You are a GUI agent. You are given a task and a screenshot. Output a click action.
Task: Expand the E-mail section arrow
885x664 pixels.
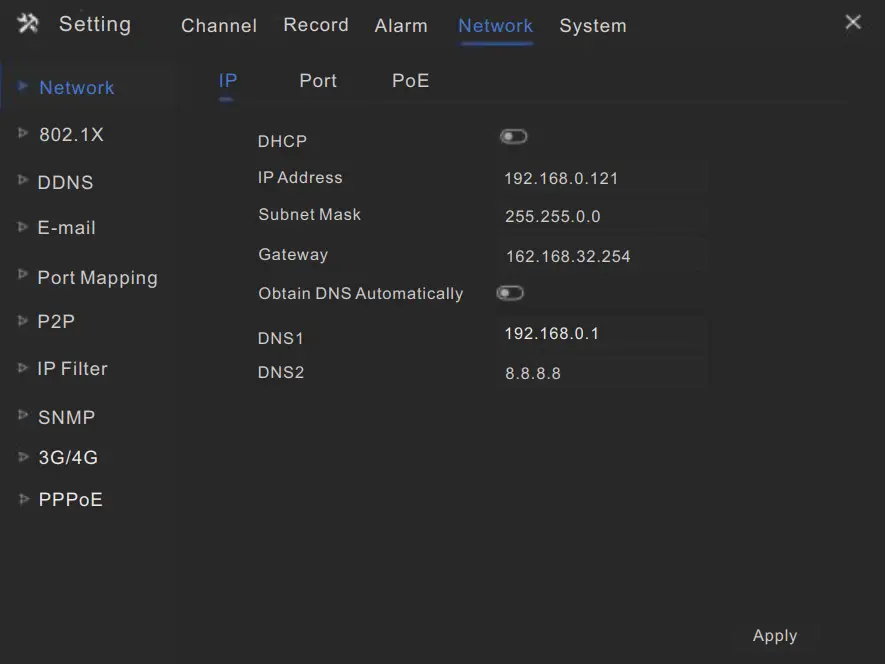coord(23,227)
